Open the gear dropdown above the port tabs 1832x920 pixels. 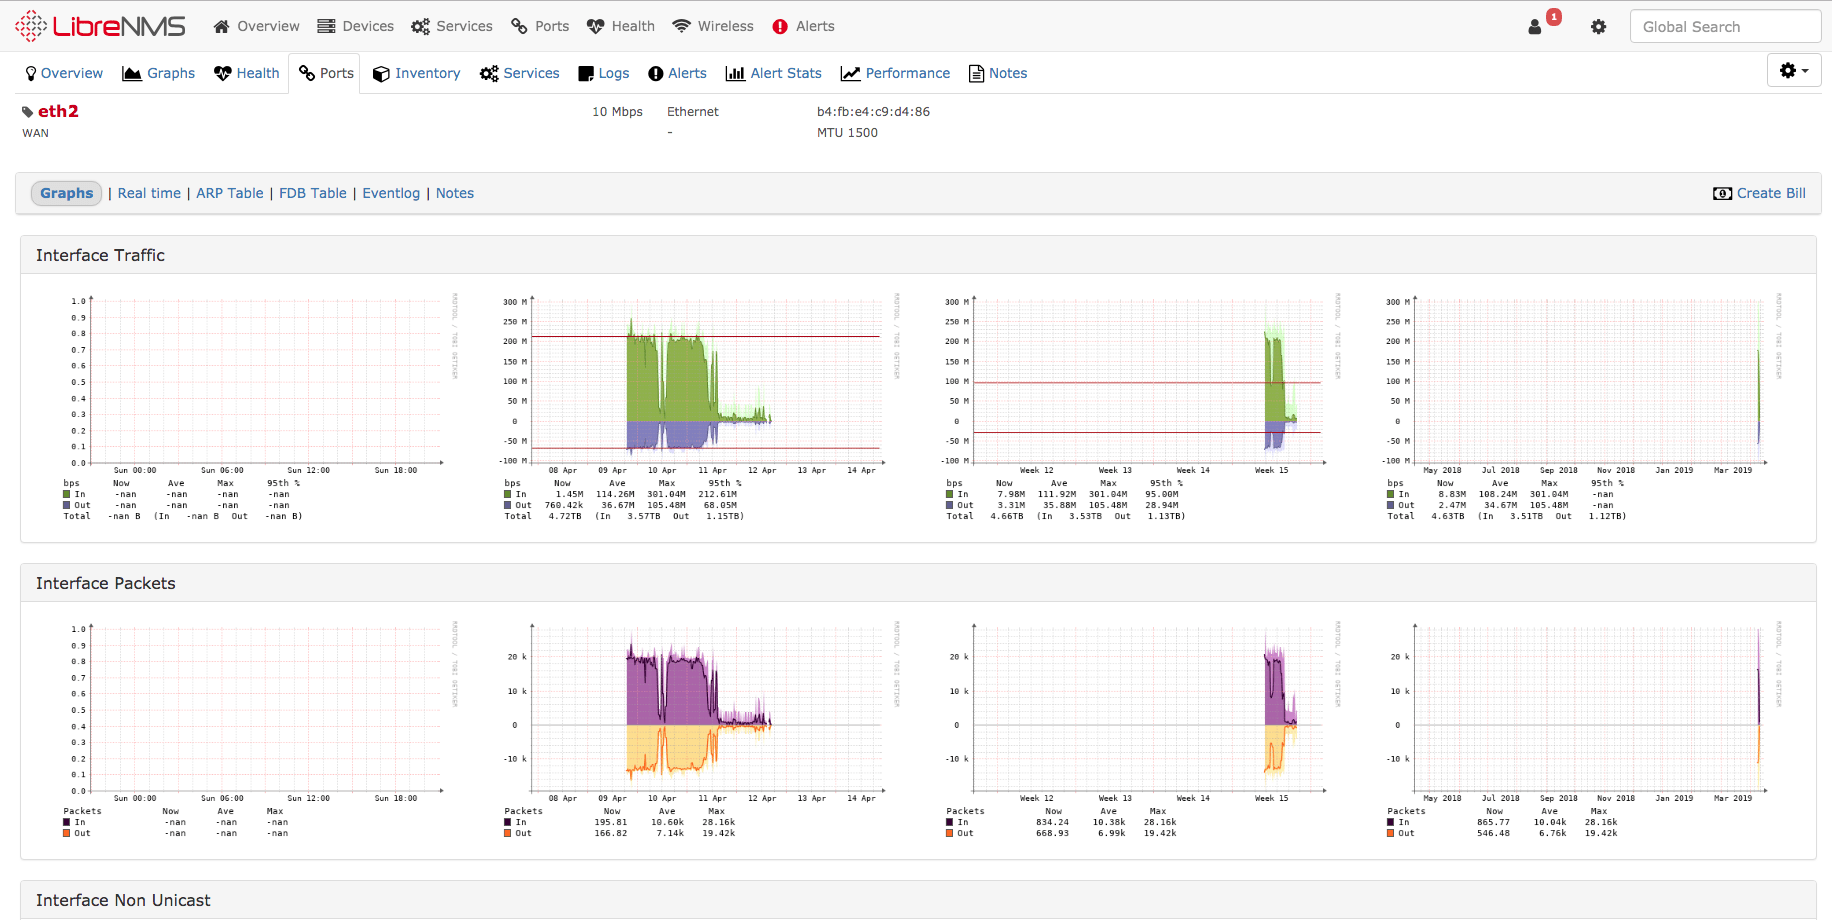1793,70
